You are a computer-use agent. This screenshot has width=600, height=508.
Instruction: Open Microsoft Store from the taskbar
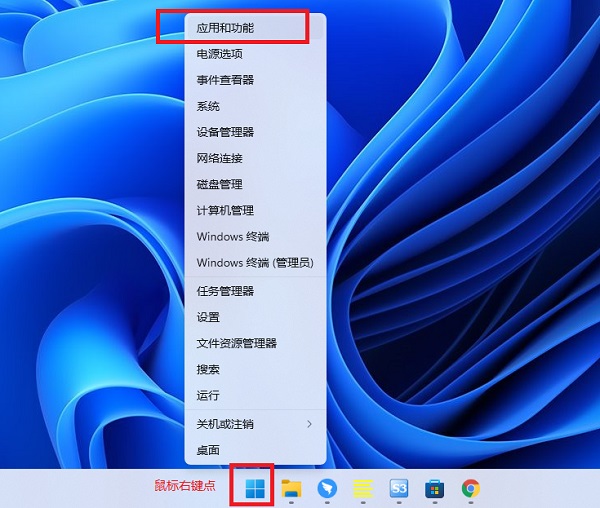435,488
